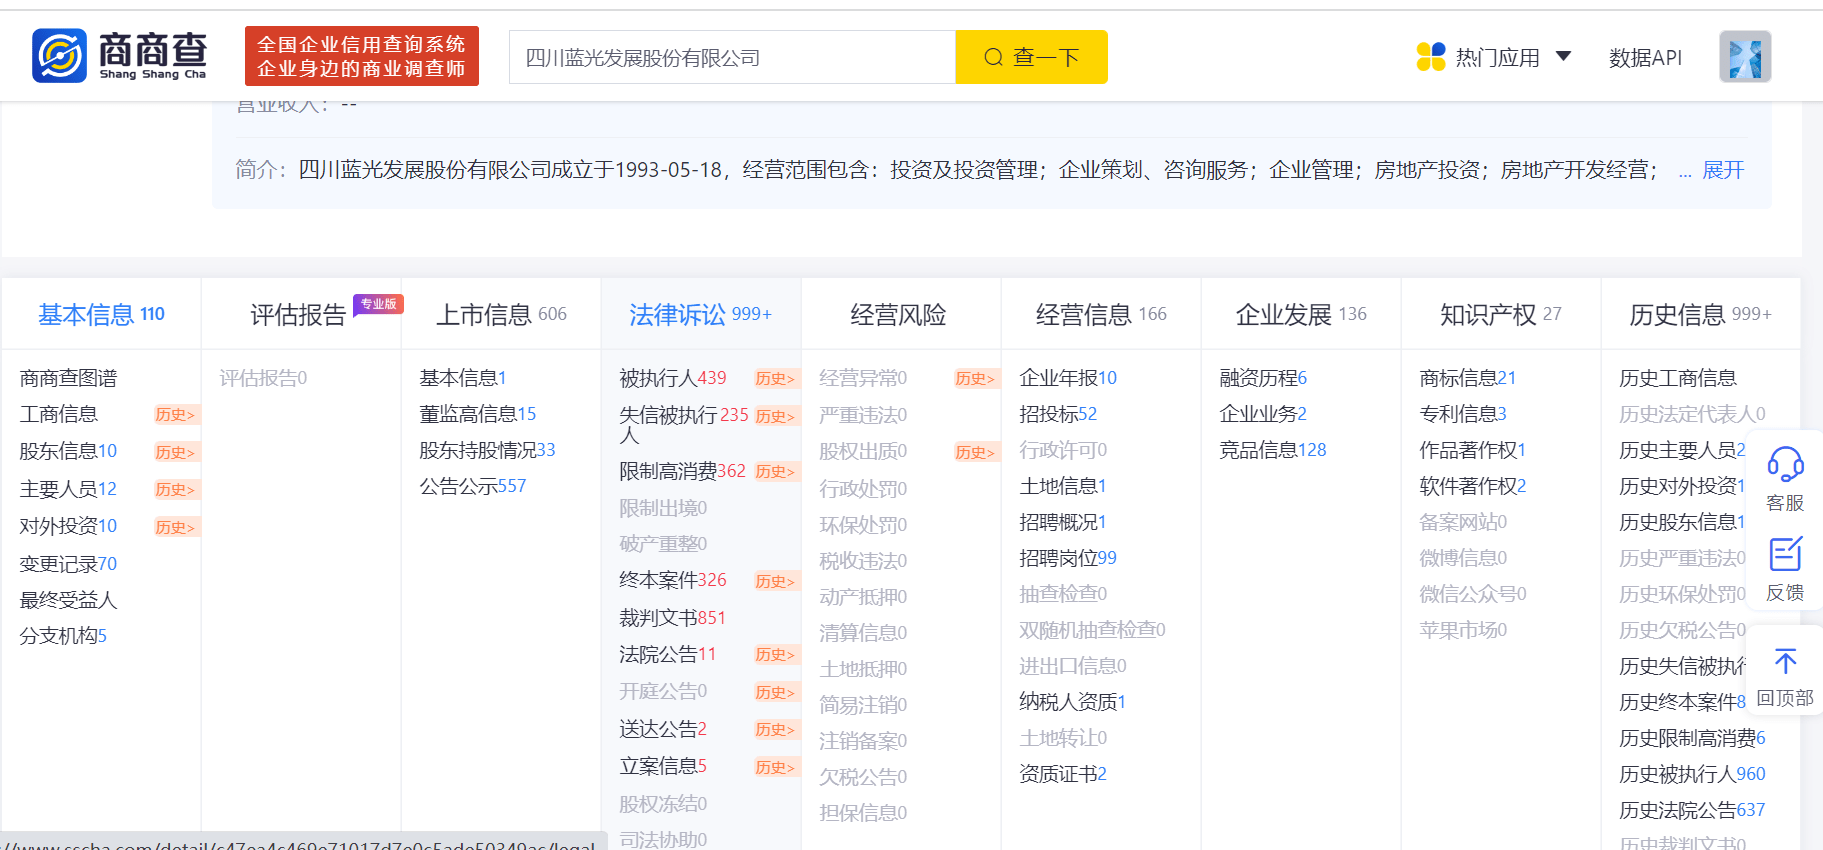Open the feedback form icon

(1785, 555)
